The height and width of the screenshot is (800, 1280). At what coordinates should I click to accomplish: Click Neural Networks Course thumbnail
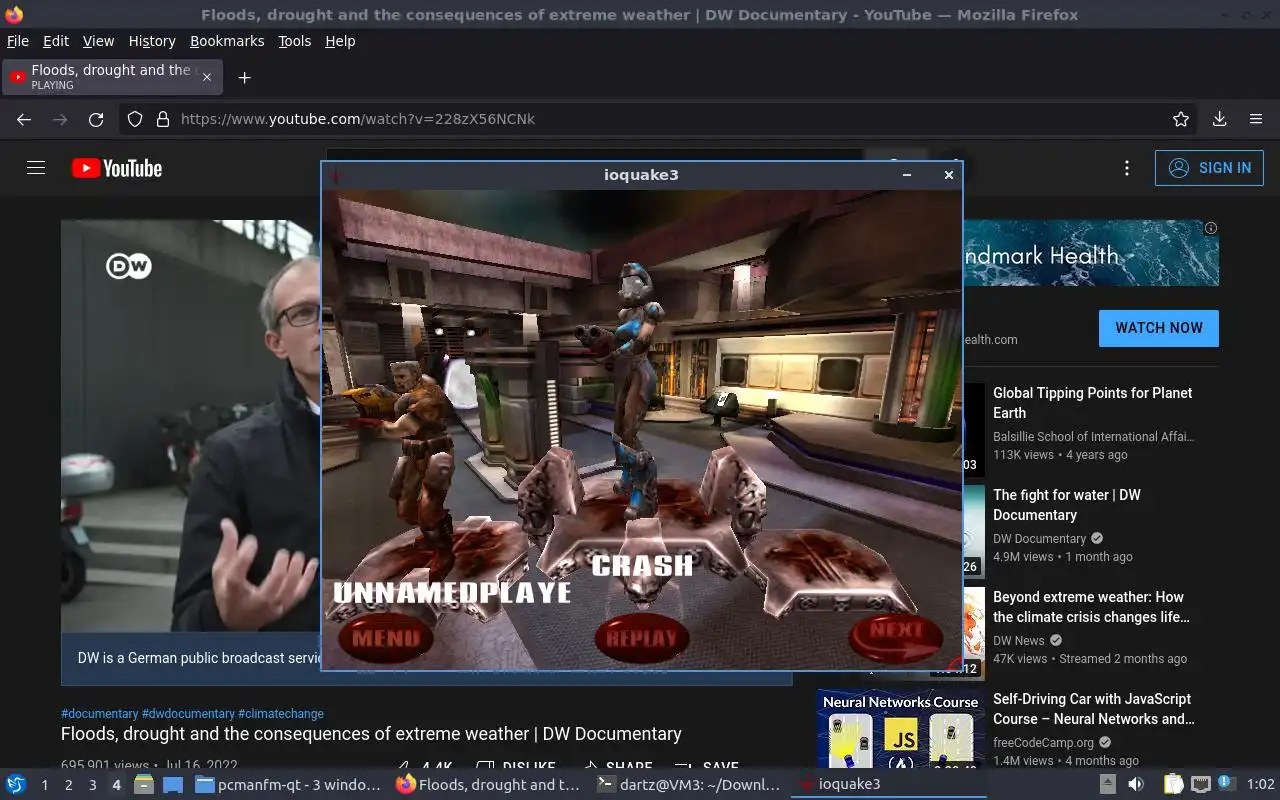[900, 729]
